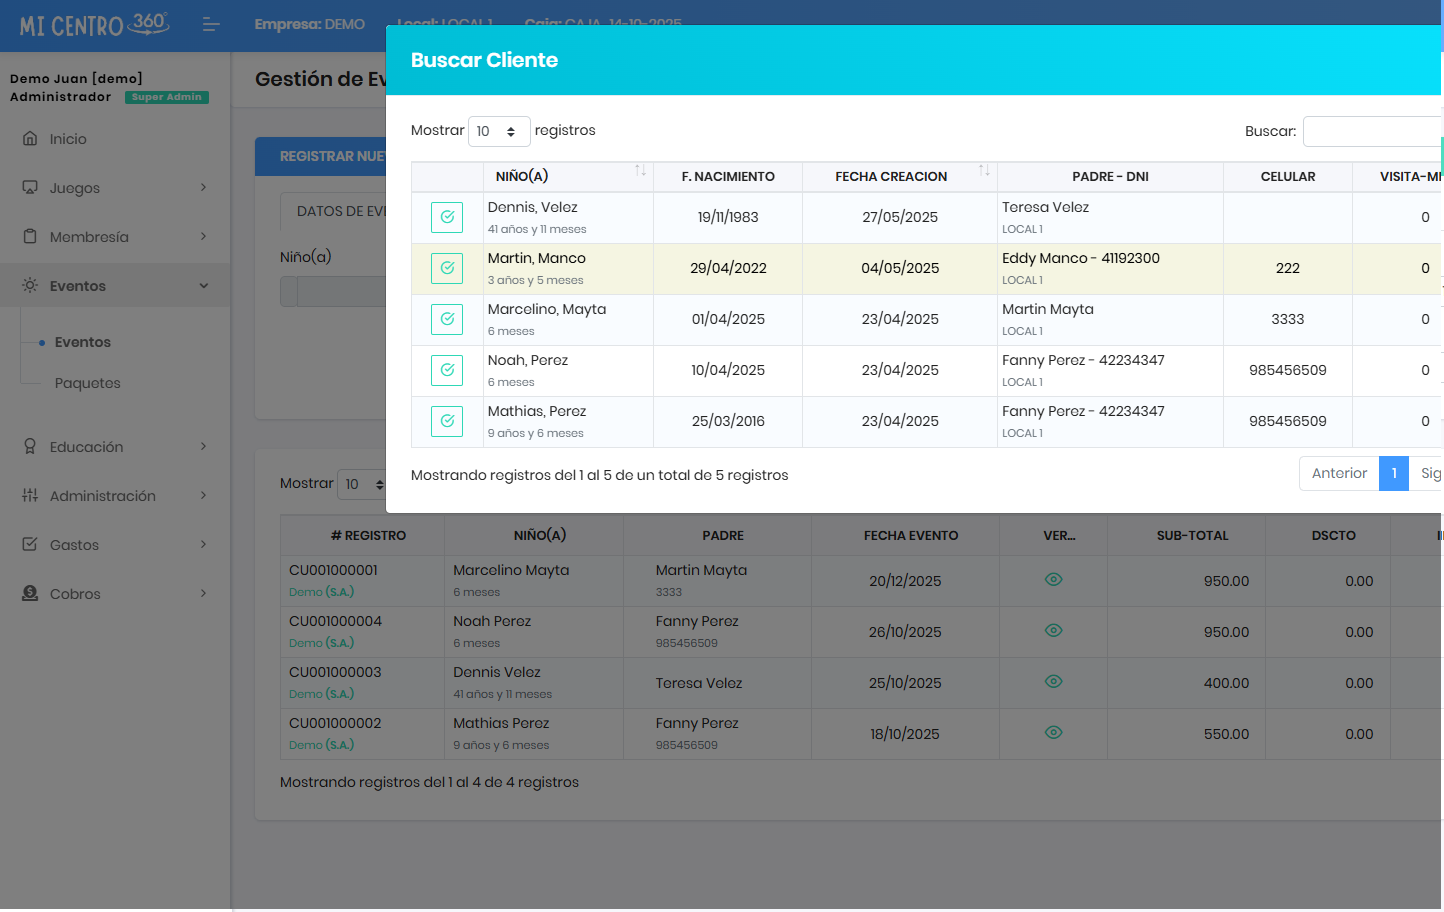Click the Membresía clipboard icon
The image size is (1444, 912).
point(30,237)
